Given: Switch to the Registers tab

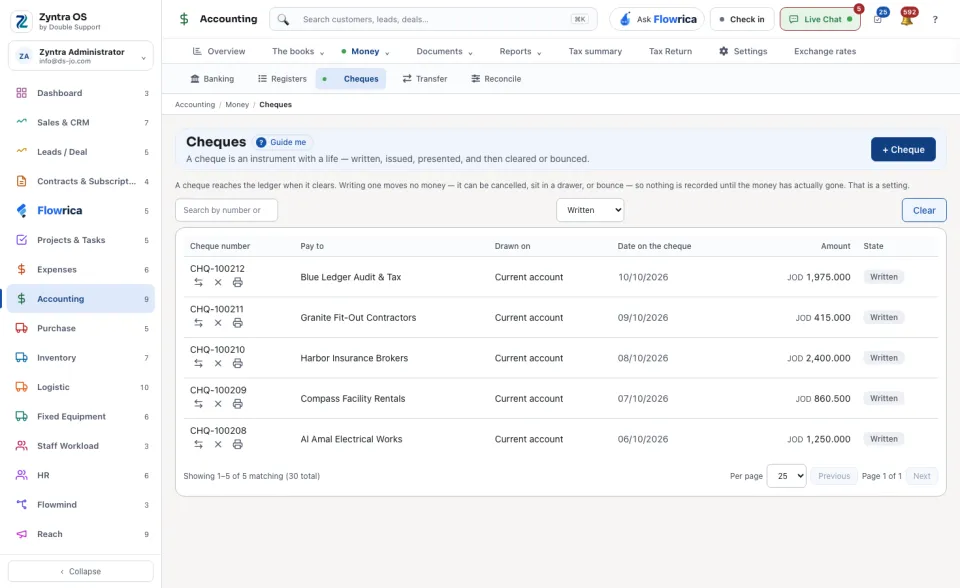Looking at the screenshot, I should 282,79.
